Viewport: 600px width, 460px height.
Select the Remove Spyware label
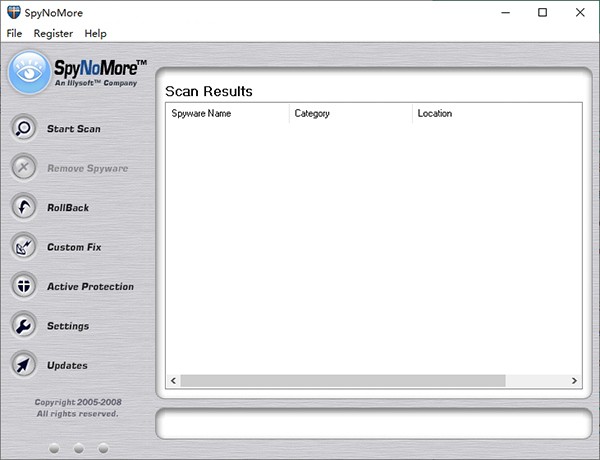[x=88, y=168]
